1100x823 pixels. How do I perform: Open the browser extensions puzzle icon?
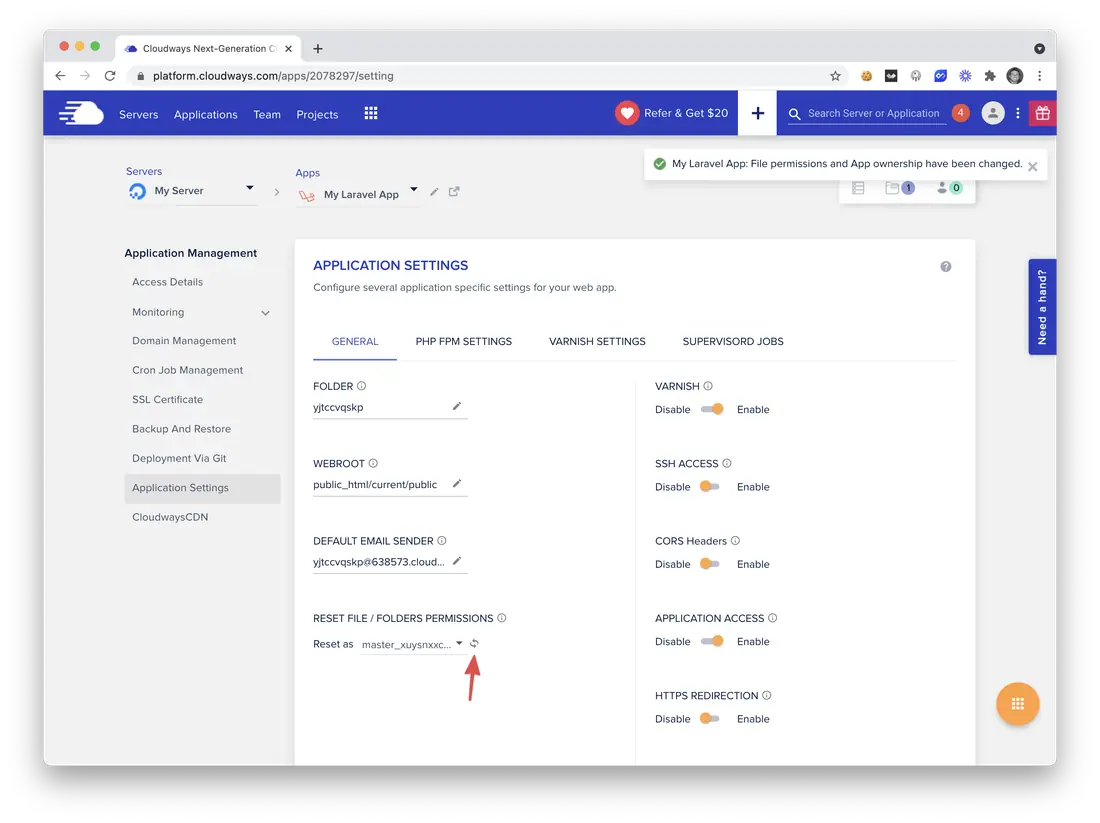pos(990,76)
